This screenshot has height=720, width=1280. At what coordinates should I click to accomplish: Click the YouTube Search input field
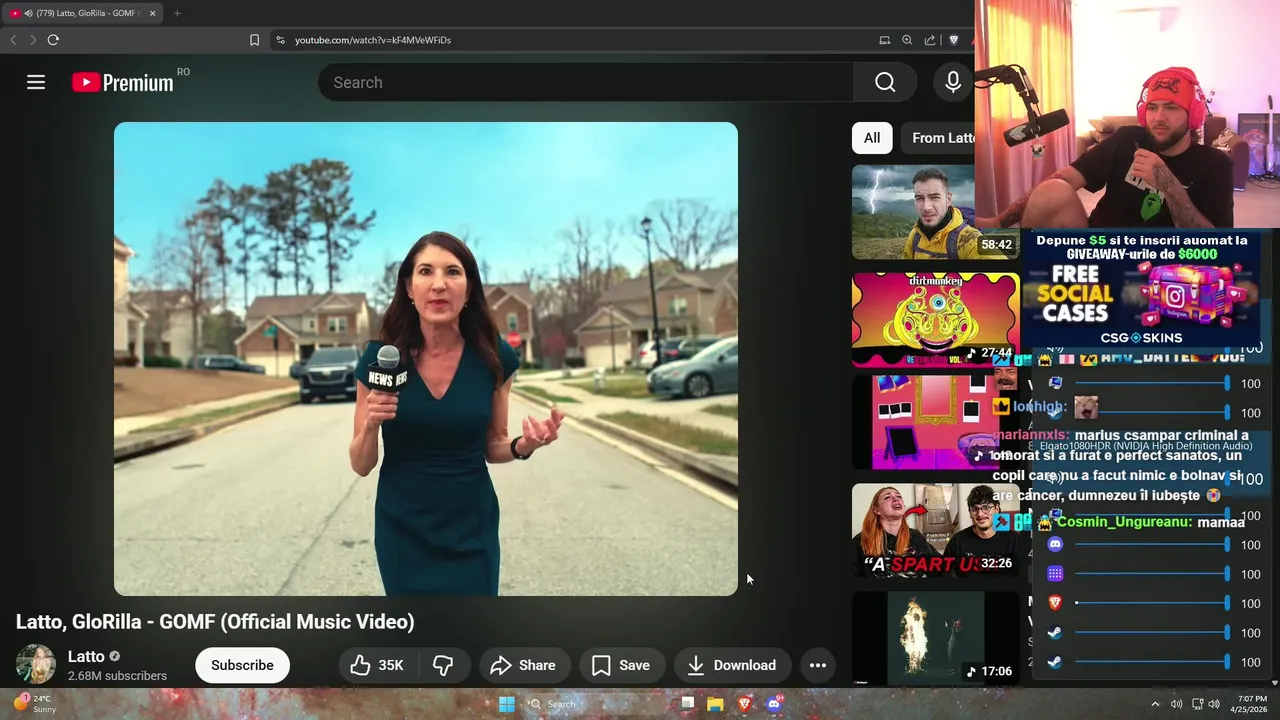(585, 82)
